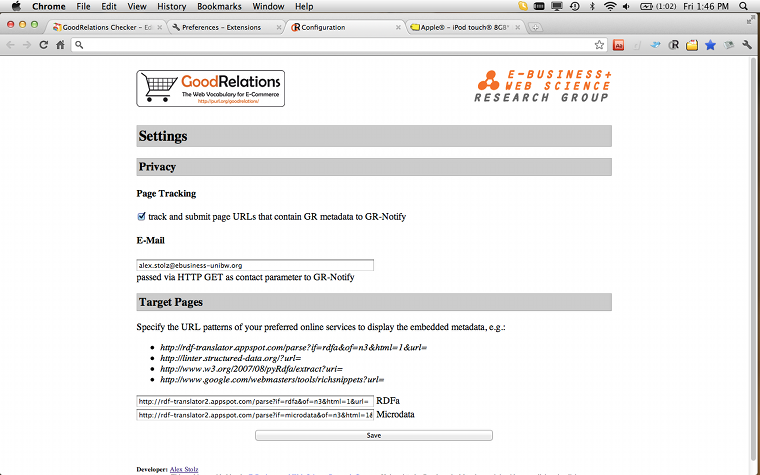Click the Page Tracking label
Image resolution: width=760 pixels, height=475 pixels.
166,193
